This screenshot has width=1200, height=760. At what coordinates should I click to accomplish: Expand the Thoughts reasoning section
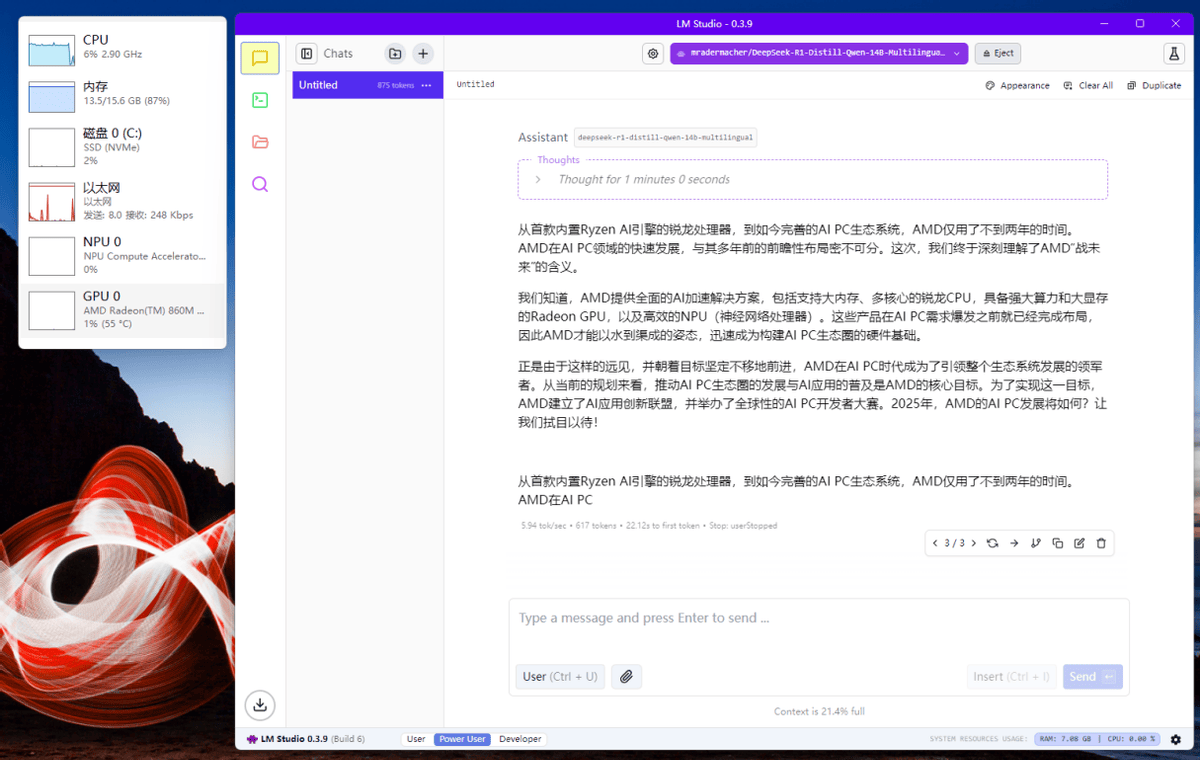click(538, 180)
